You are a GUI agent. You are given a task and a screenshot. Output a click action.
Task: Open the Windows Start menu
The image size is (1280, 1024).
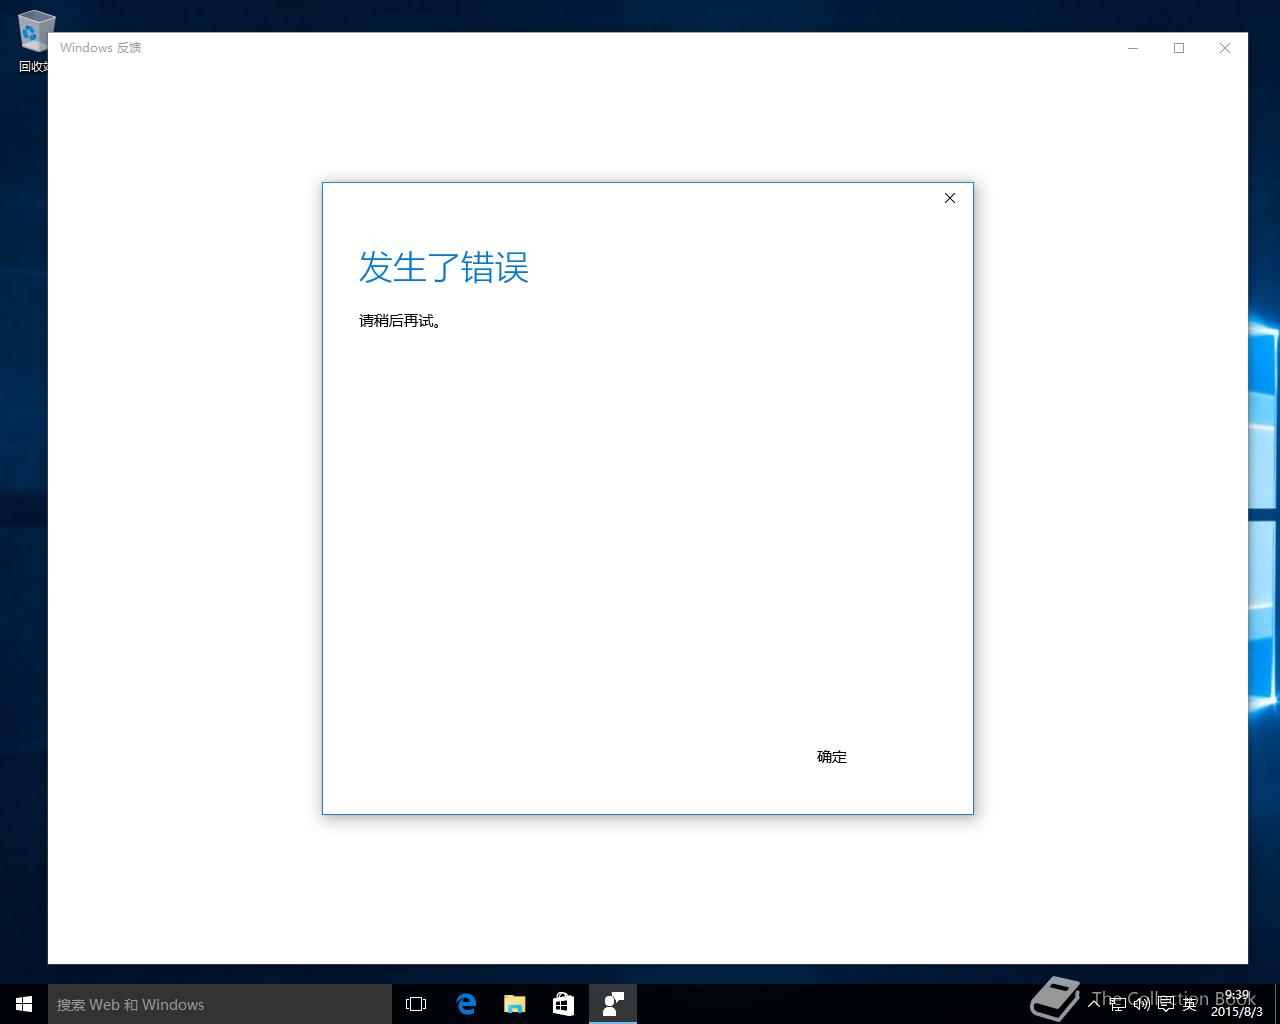click(x=24, y=1004)
